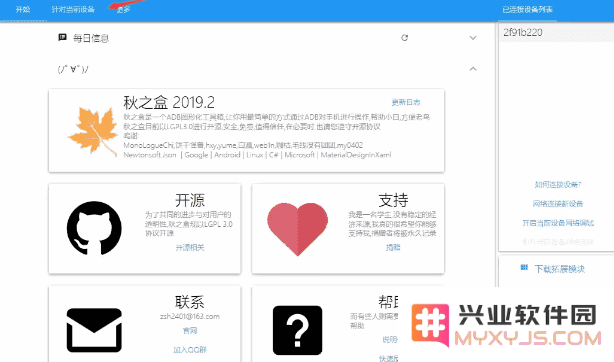
Task: Open the 更新日志 changelog link
Action: coord(406,102)
